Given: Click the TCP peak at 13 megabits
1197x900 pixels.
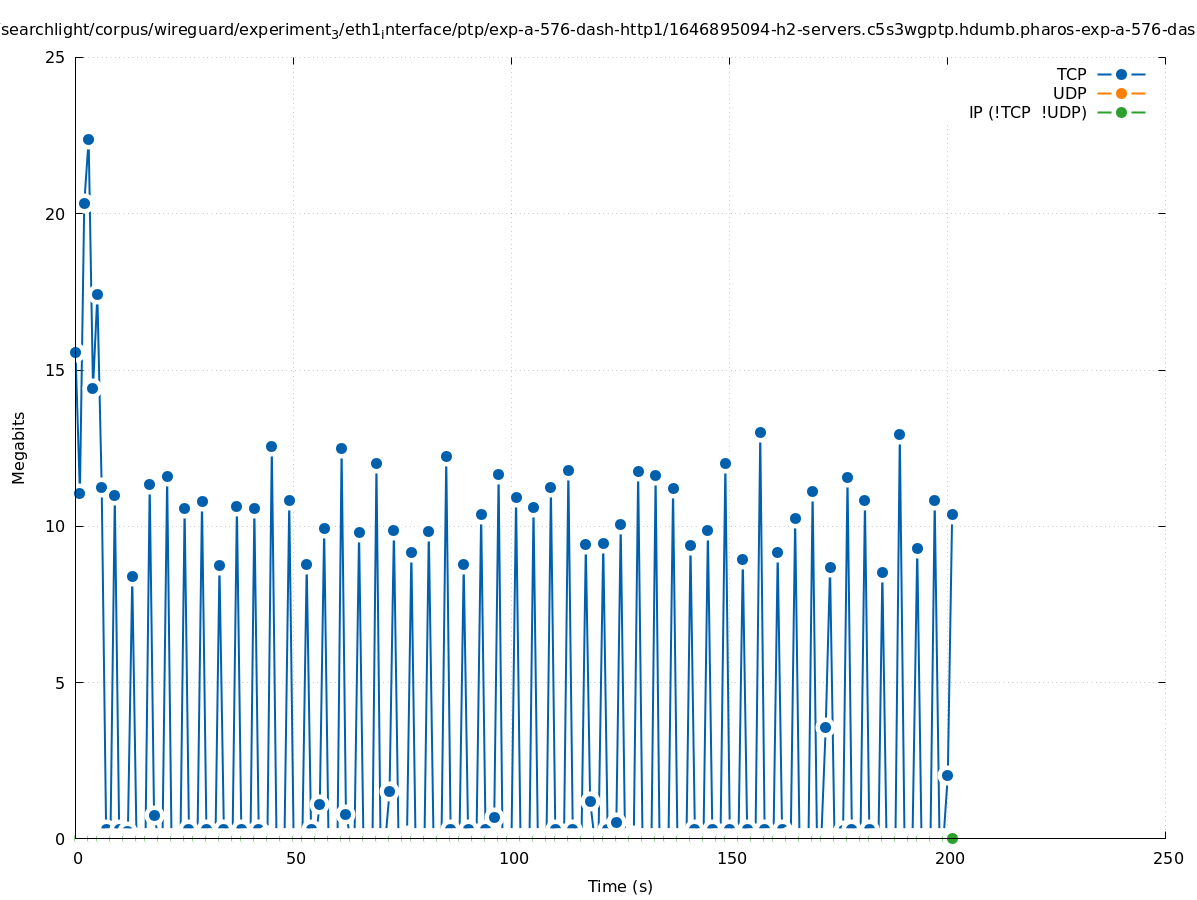Looking at the screenshot, I should [x=760, y=432].
